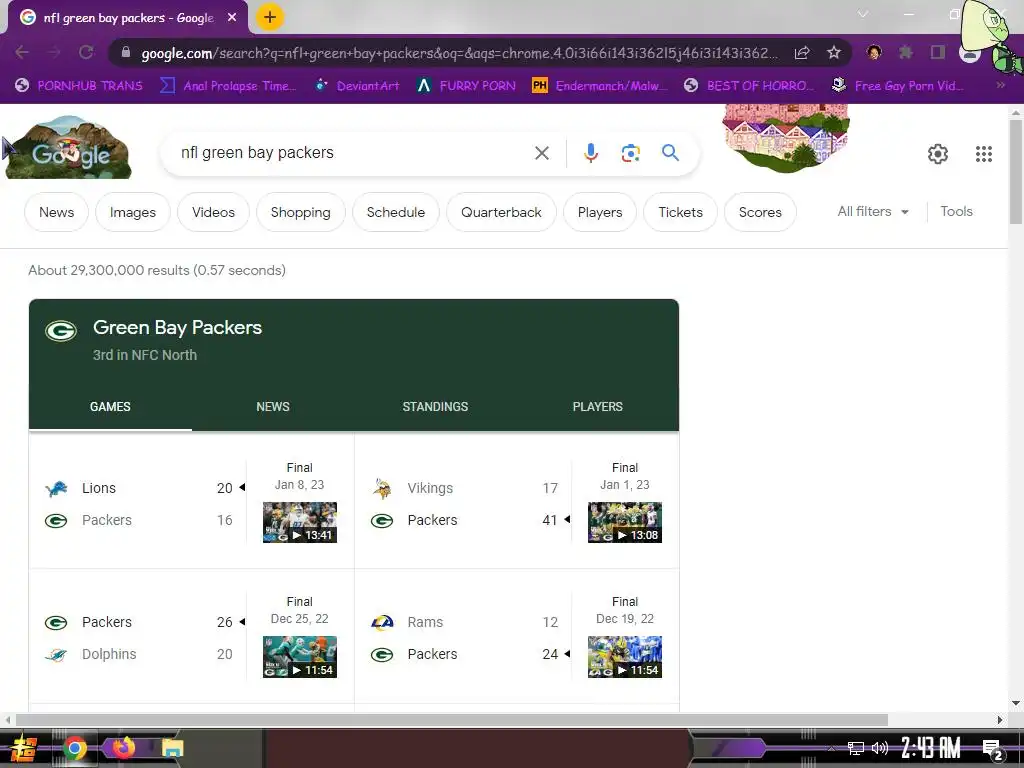
Task: Close the nfl green bay packers tab
Action: pos(232,18)
